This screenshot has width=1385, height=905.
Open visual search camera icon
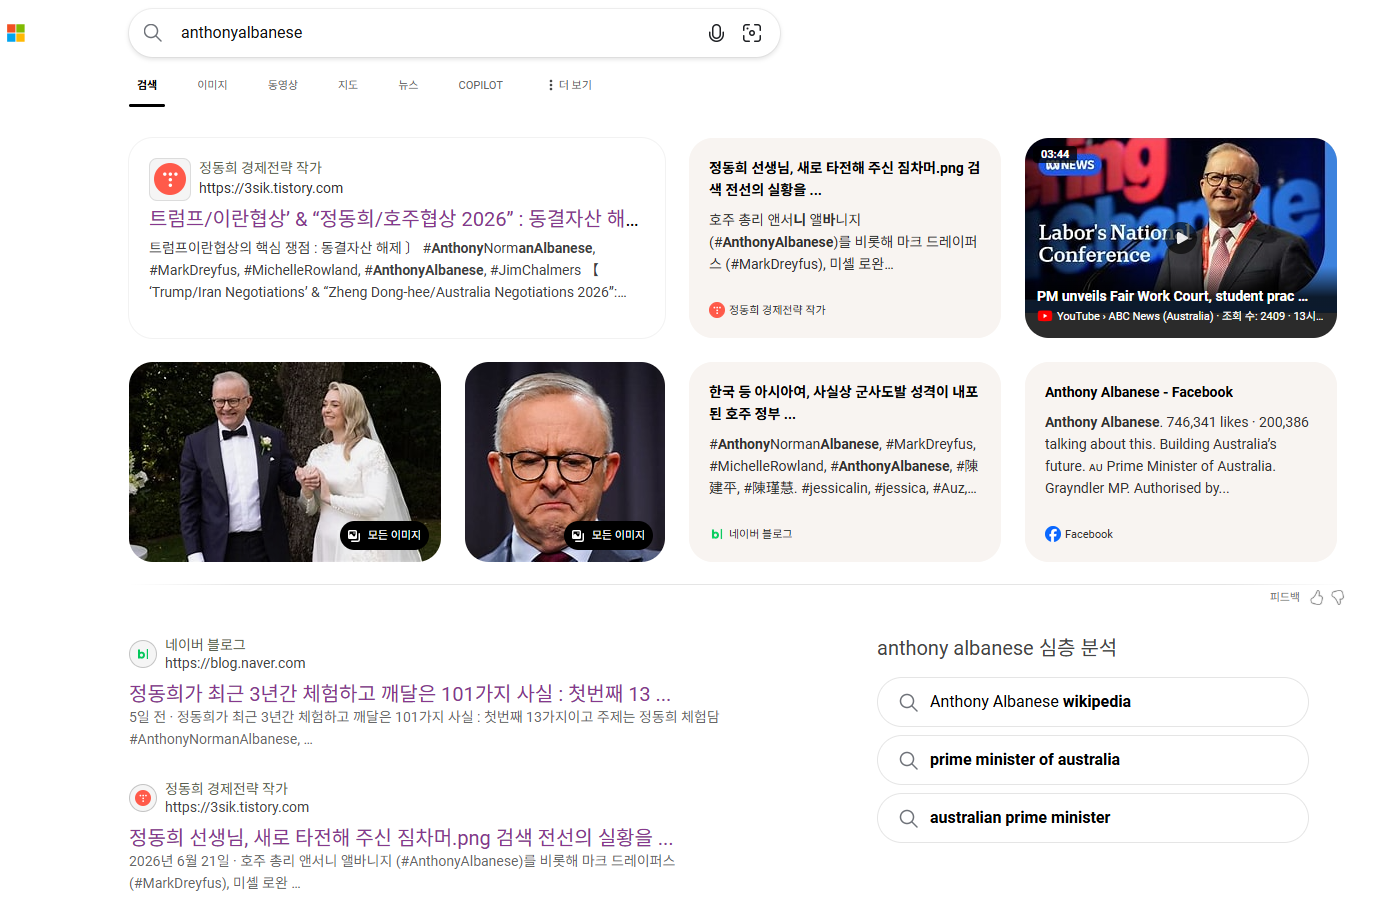pos(752,33)
